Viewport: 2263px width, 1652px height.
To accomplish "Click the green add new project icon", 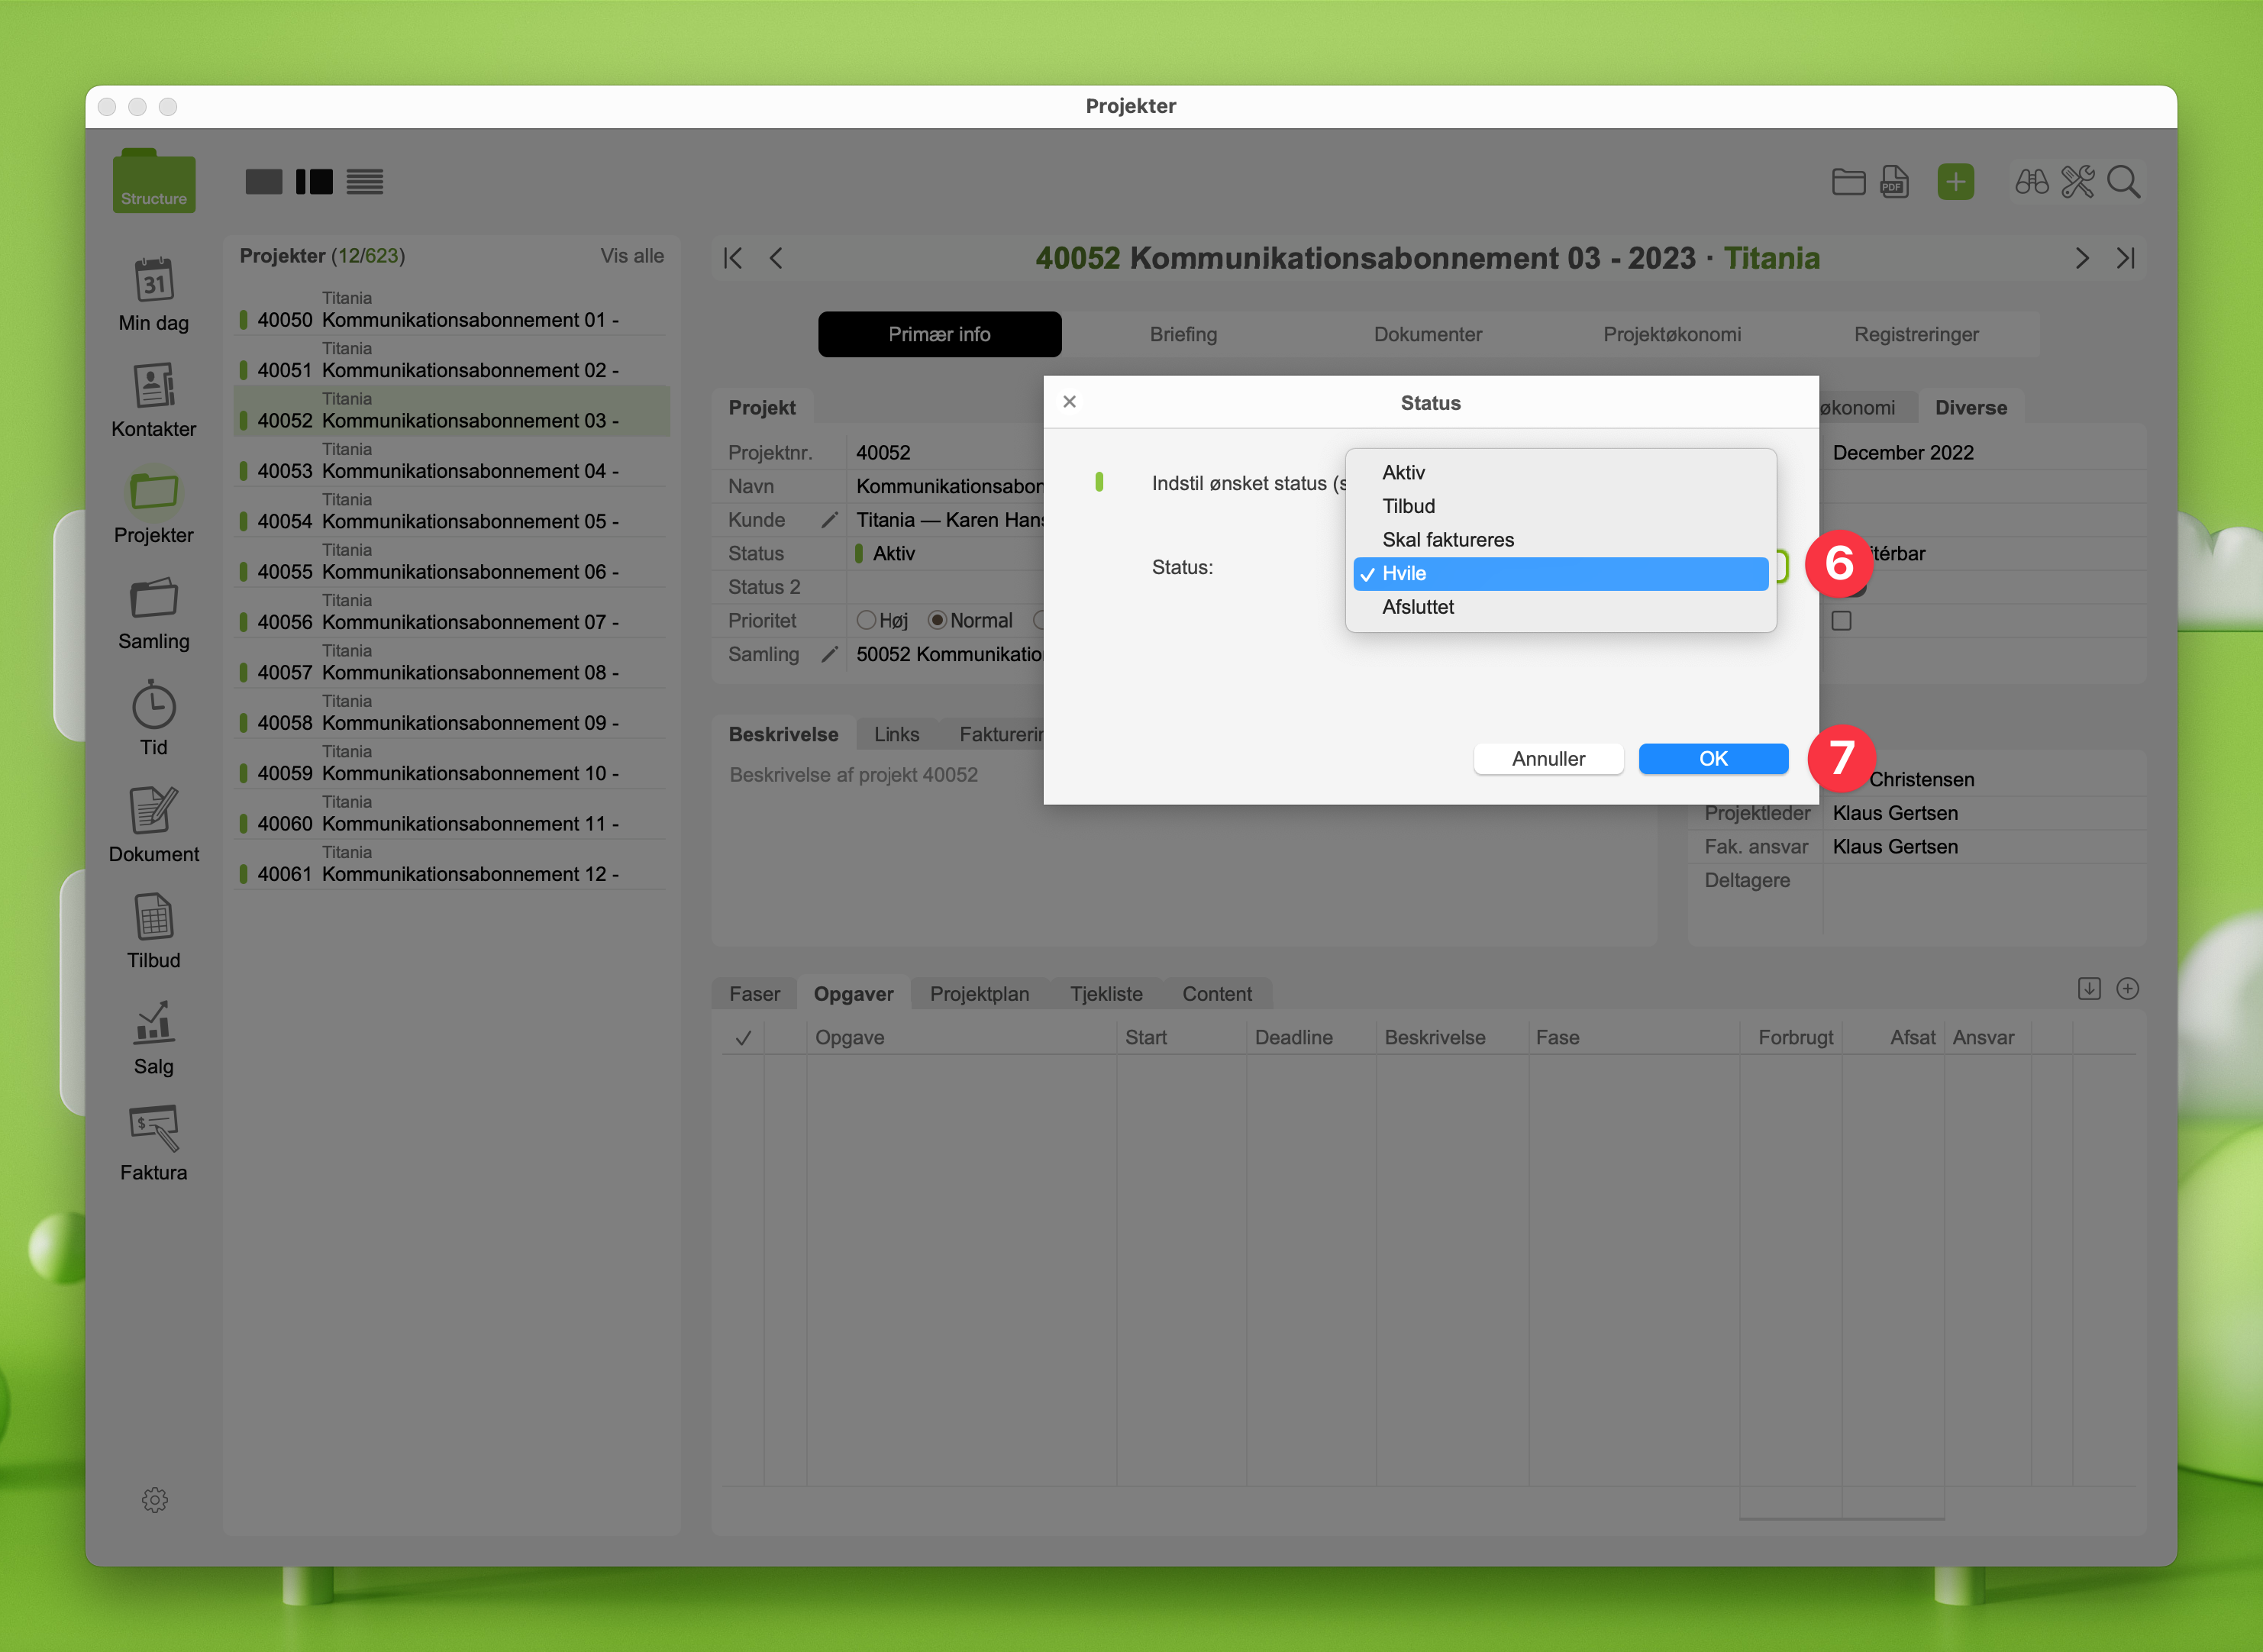I will point(1955,182).
